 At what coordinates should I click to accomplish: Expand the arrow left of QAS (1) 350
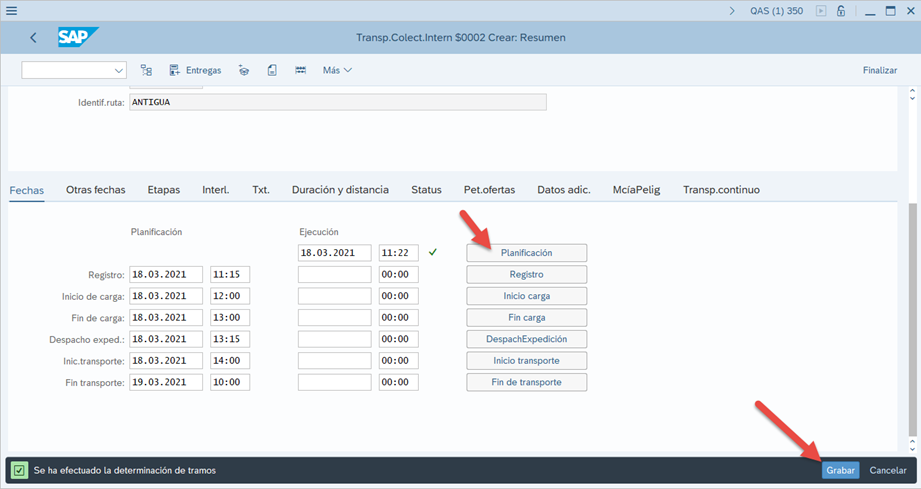(x=733, y=11)
